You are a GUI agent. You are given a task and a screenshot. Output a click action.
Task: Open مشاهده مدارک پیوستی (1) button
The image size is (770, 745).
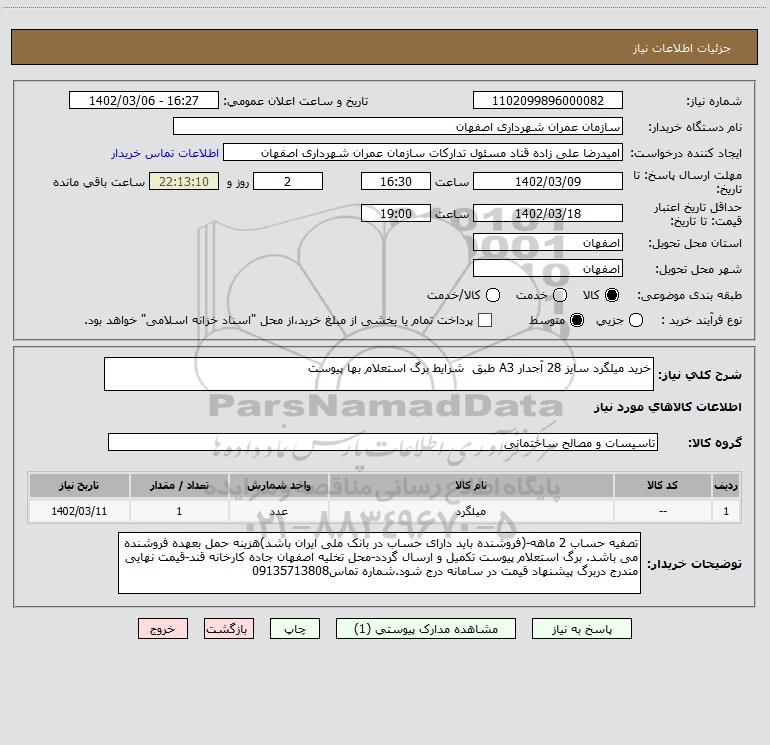point(426,629)
